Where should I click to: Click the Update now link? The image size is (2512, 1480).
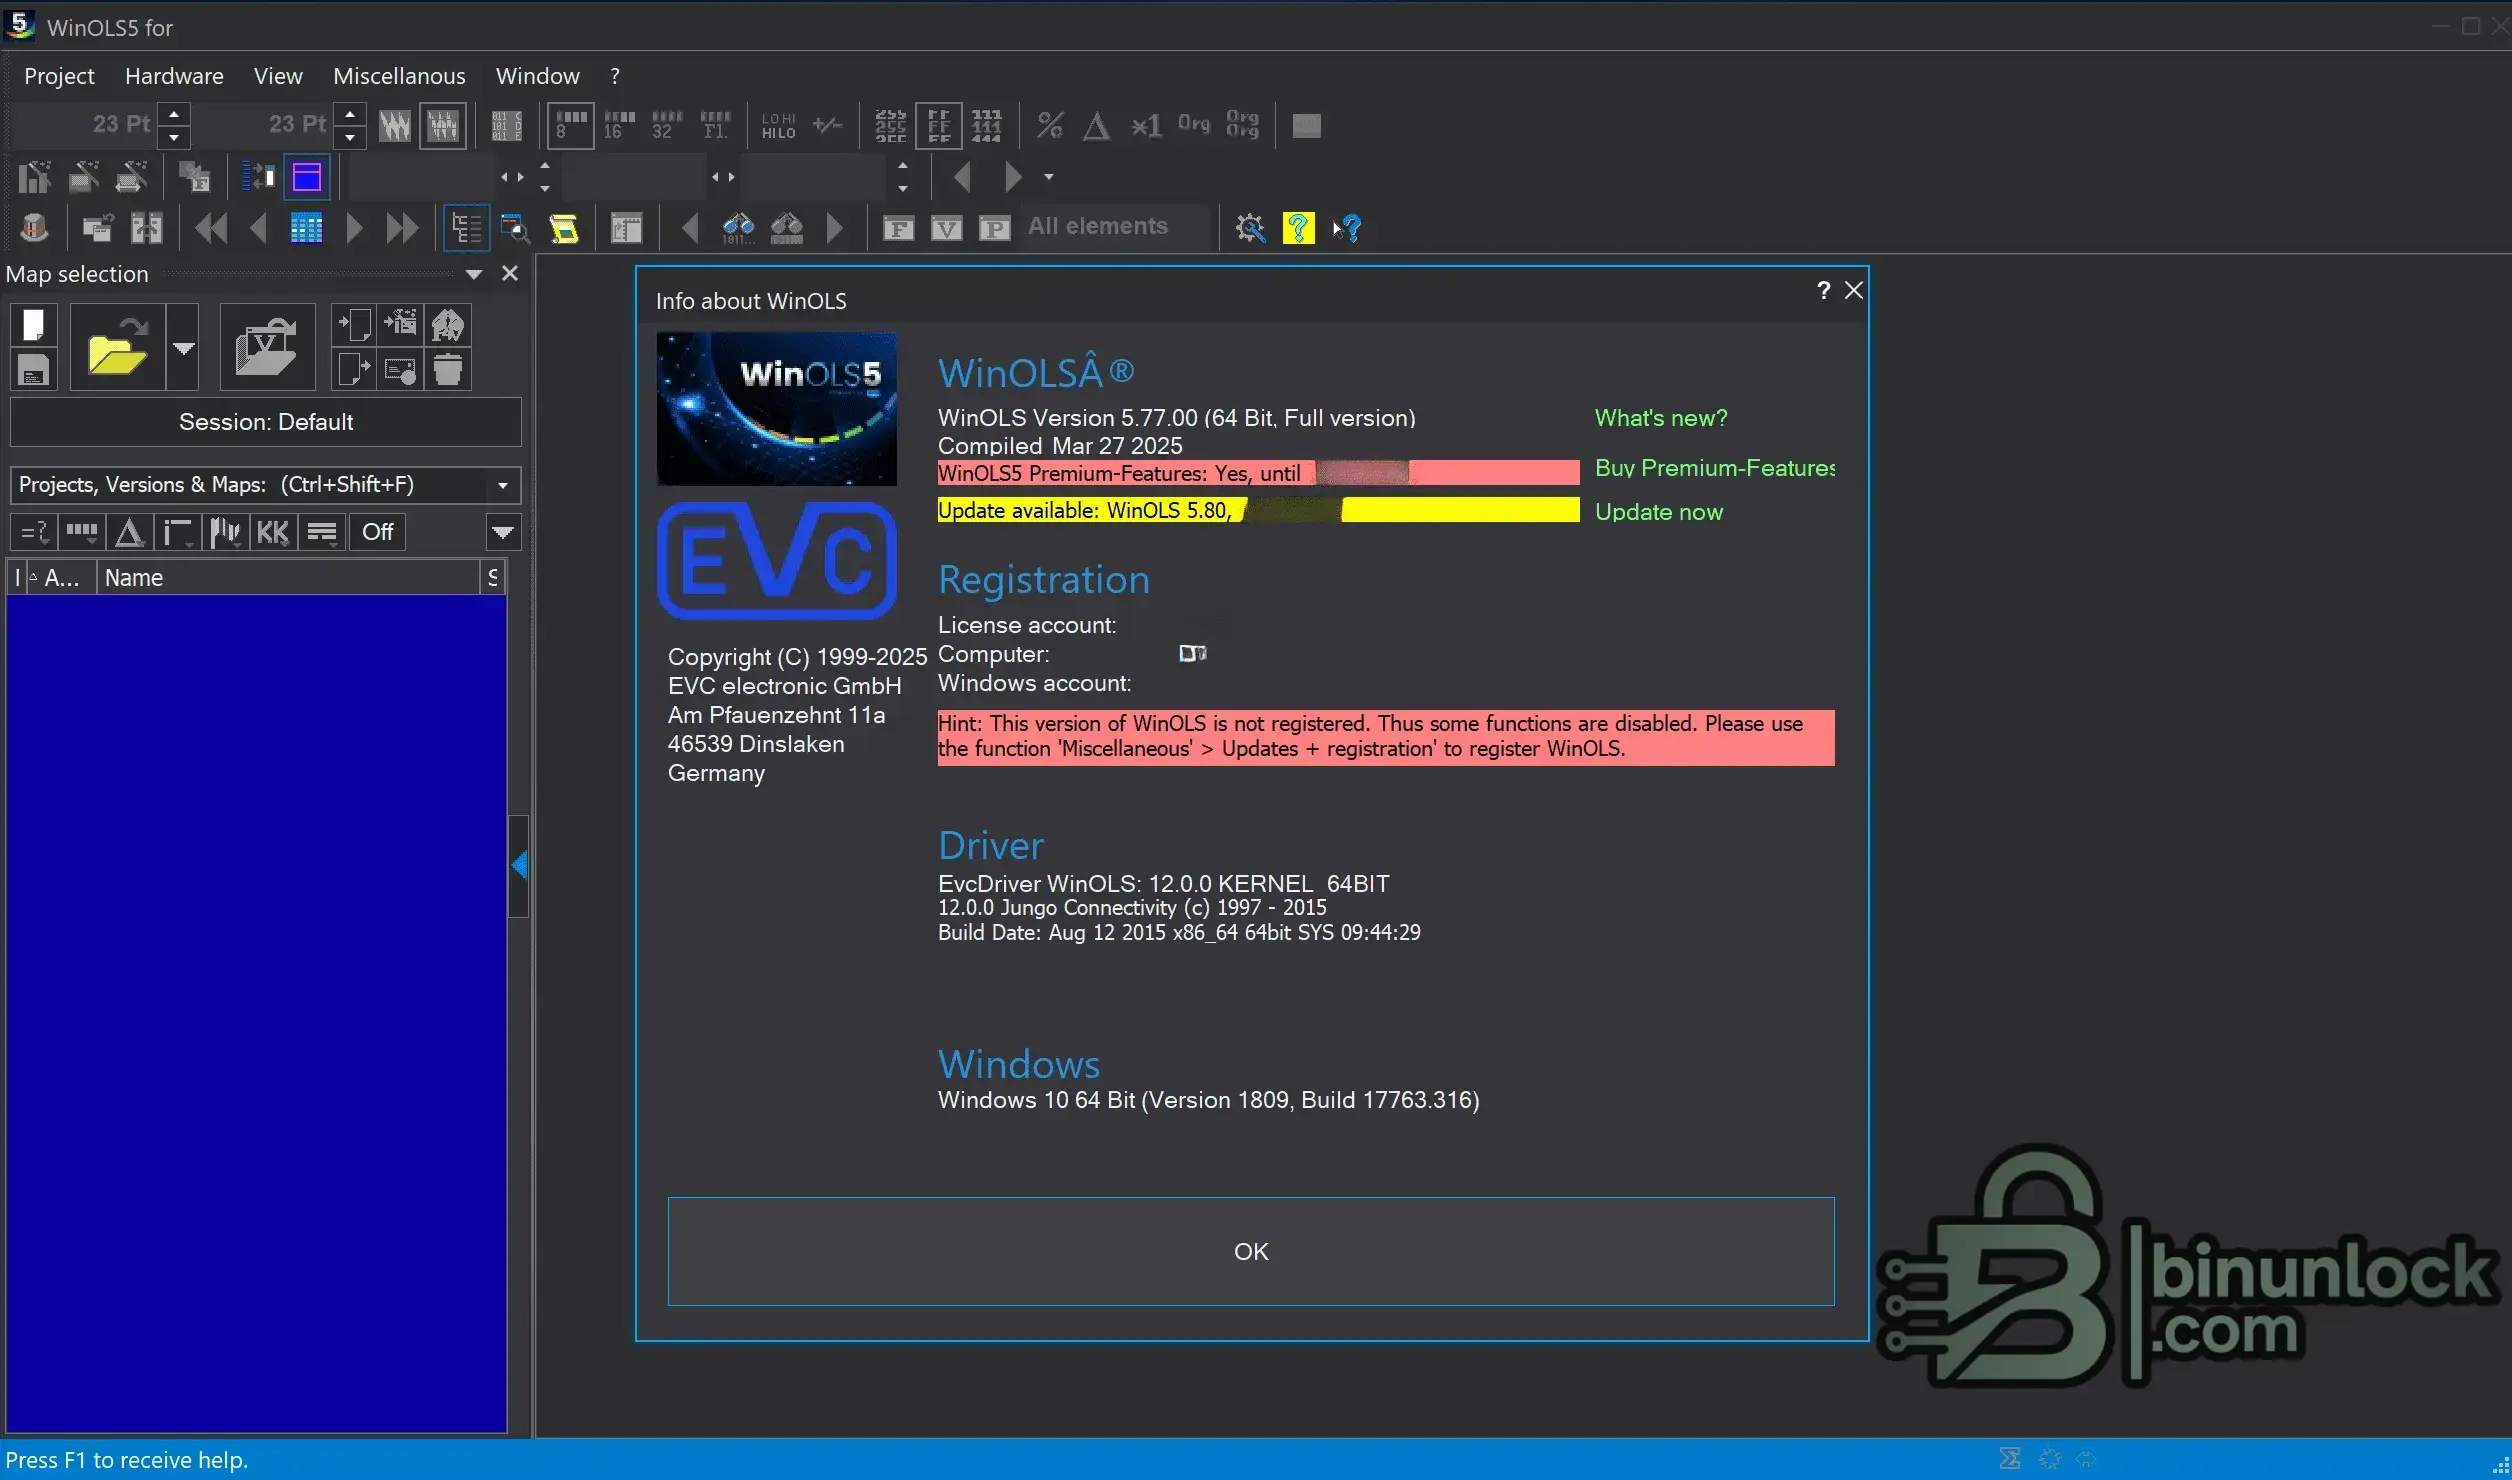coord(1659,512)
